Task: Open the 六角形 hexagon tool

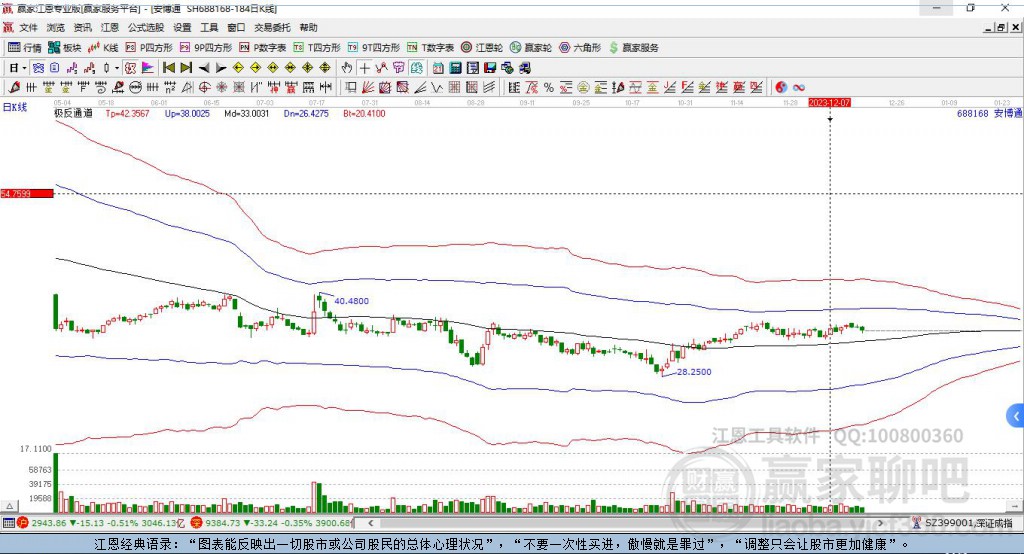Action: click(x=580, y=48)
